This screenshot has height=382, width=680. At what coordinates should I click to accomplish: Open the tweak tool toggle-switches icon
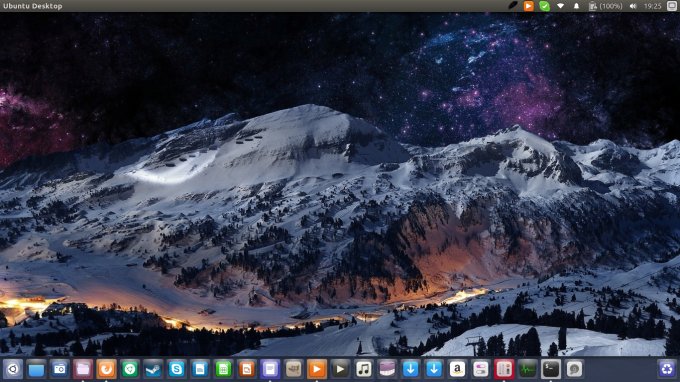[x=481, y=369]
